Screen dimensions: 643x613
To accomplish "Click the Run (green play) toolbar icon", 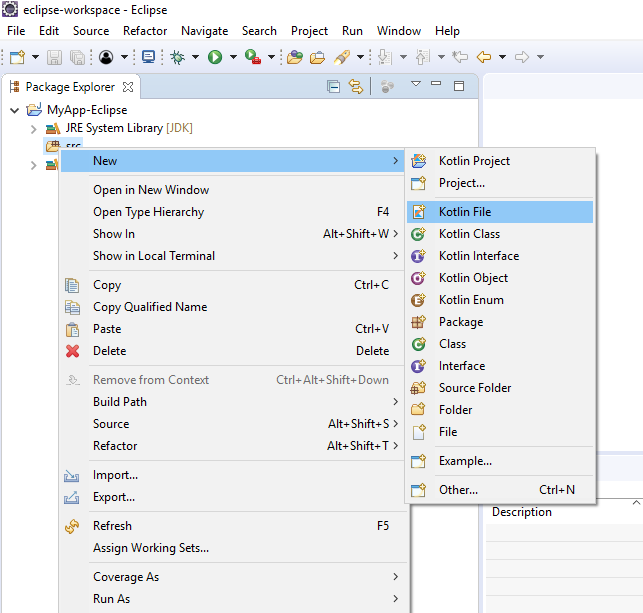I will (214, 57).
